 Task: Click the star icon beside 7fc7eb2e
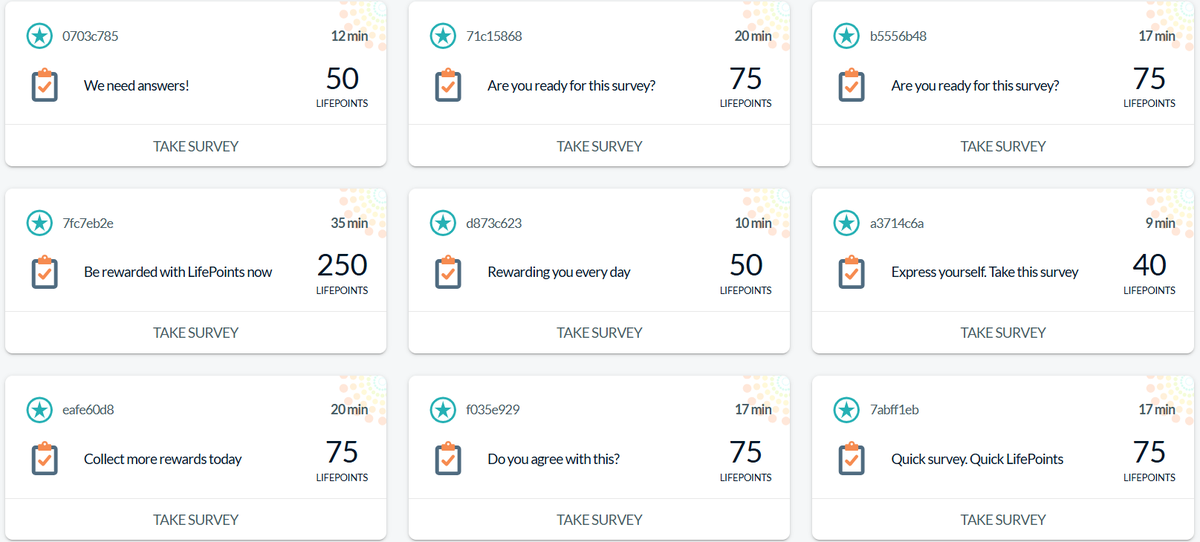[x=39, y=223]
